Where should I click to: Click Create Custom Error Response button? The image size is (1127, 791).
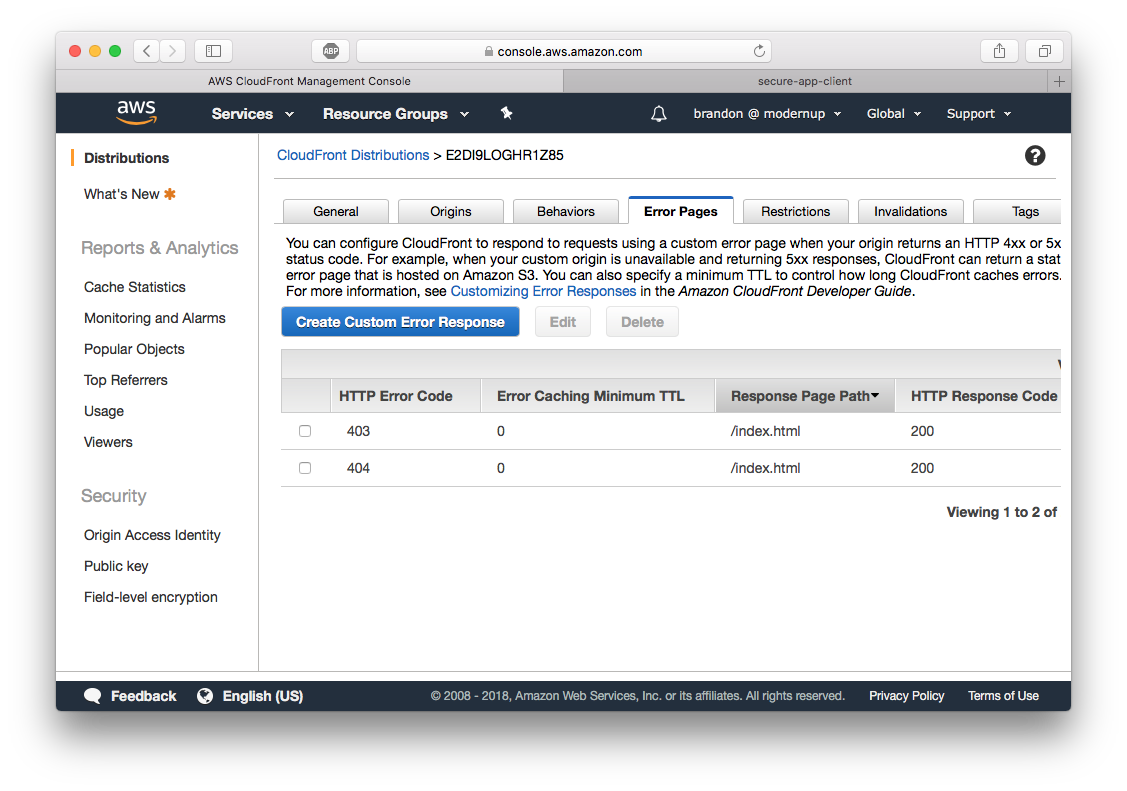pos(400,322)
